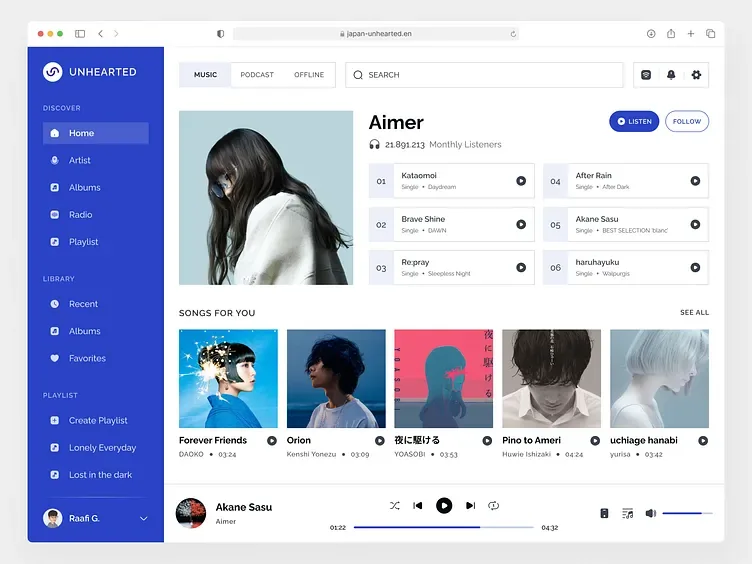Reload the page in address bar
Viewport: 752px width, 564px height.
pos(513,34)
